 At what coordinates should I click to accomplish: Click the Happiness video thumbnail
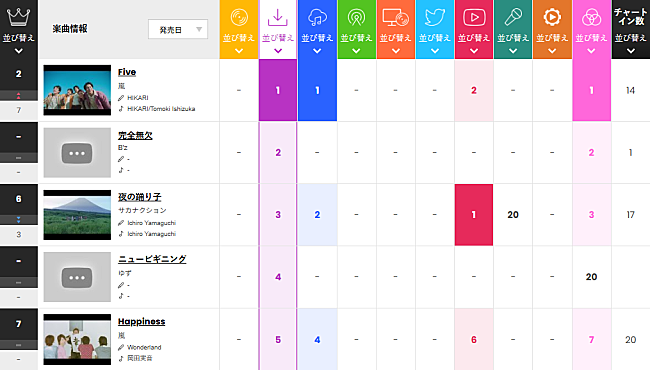(x=77, y=339)
